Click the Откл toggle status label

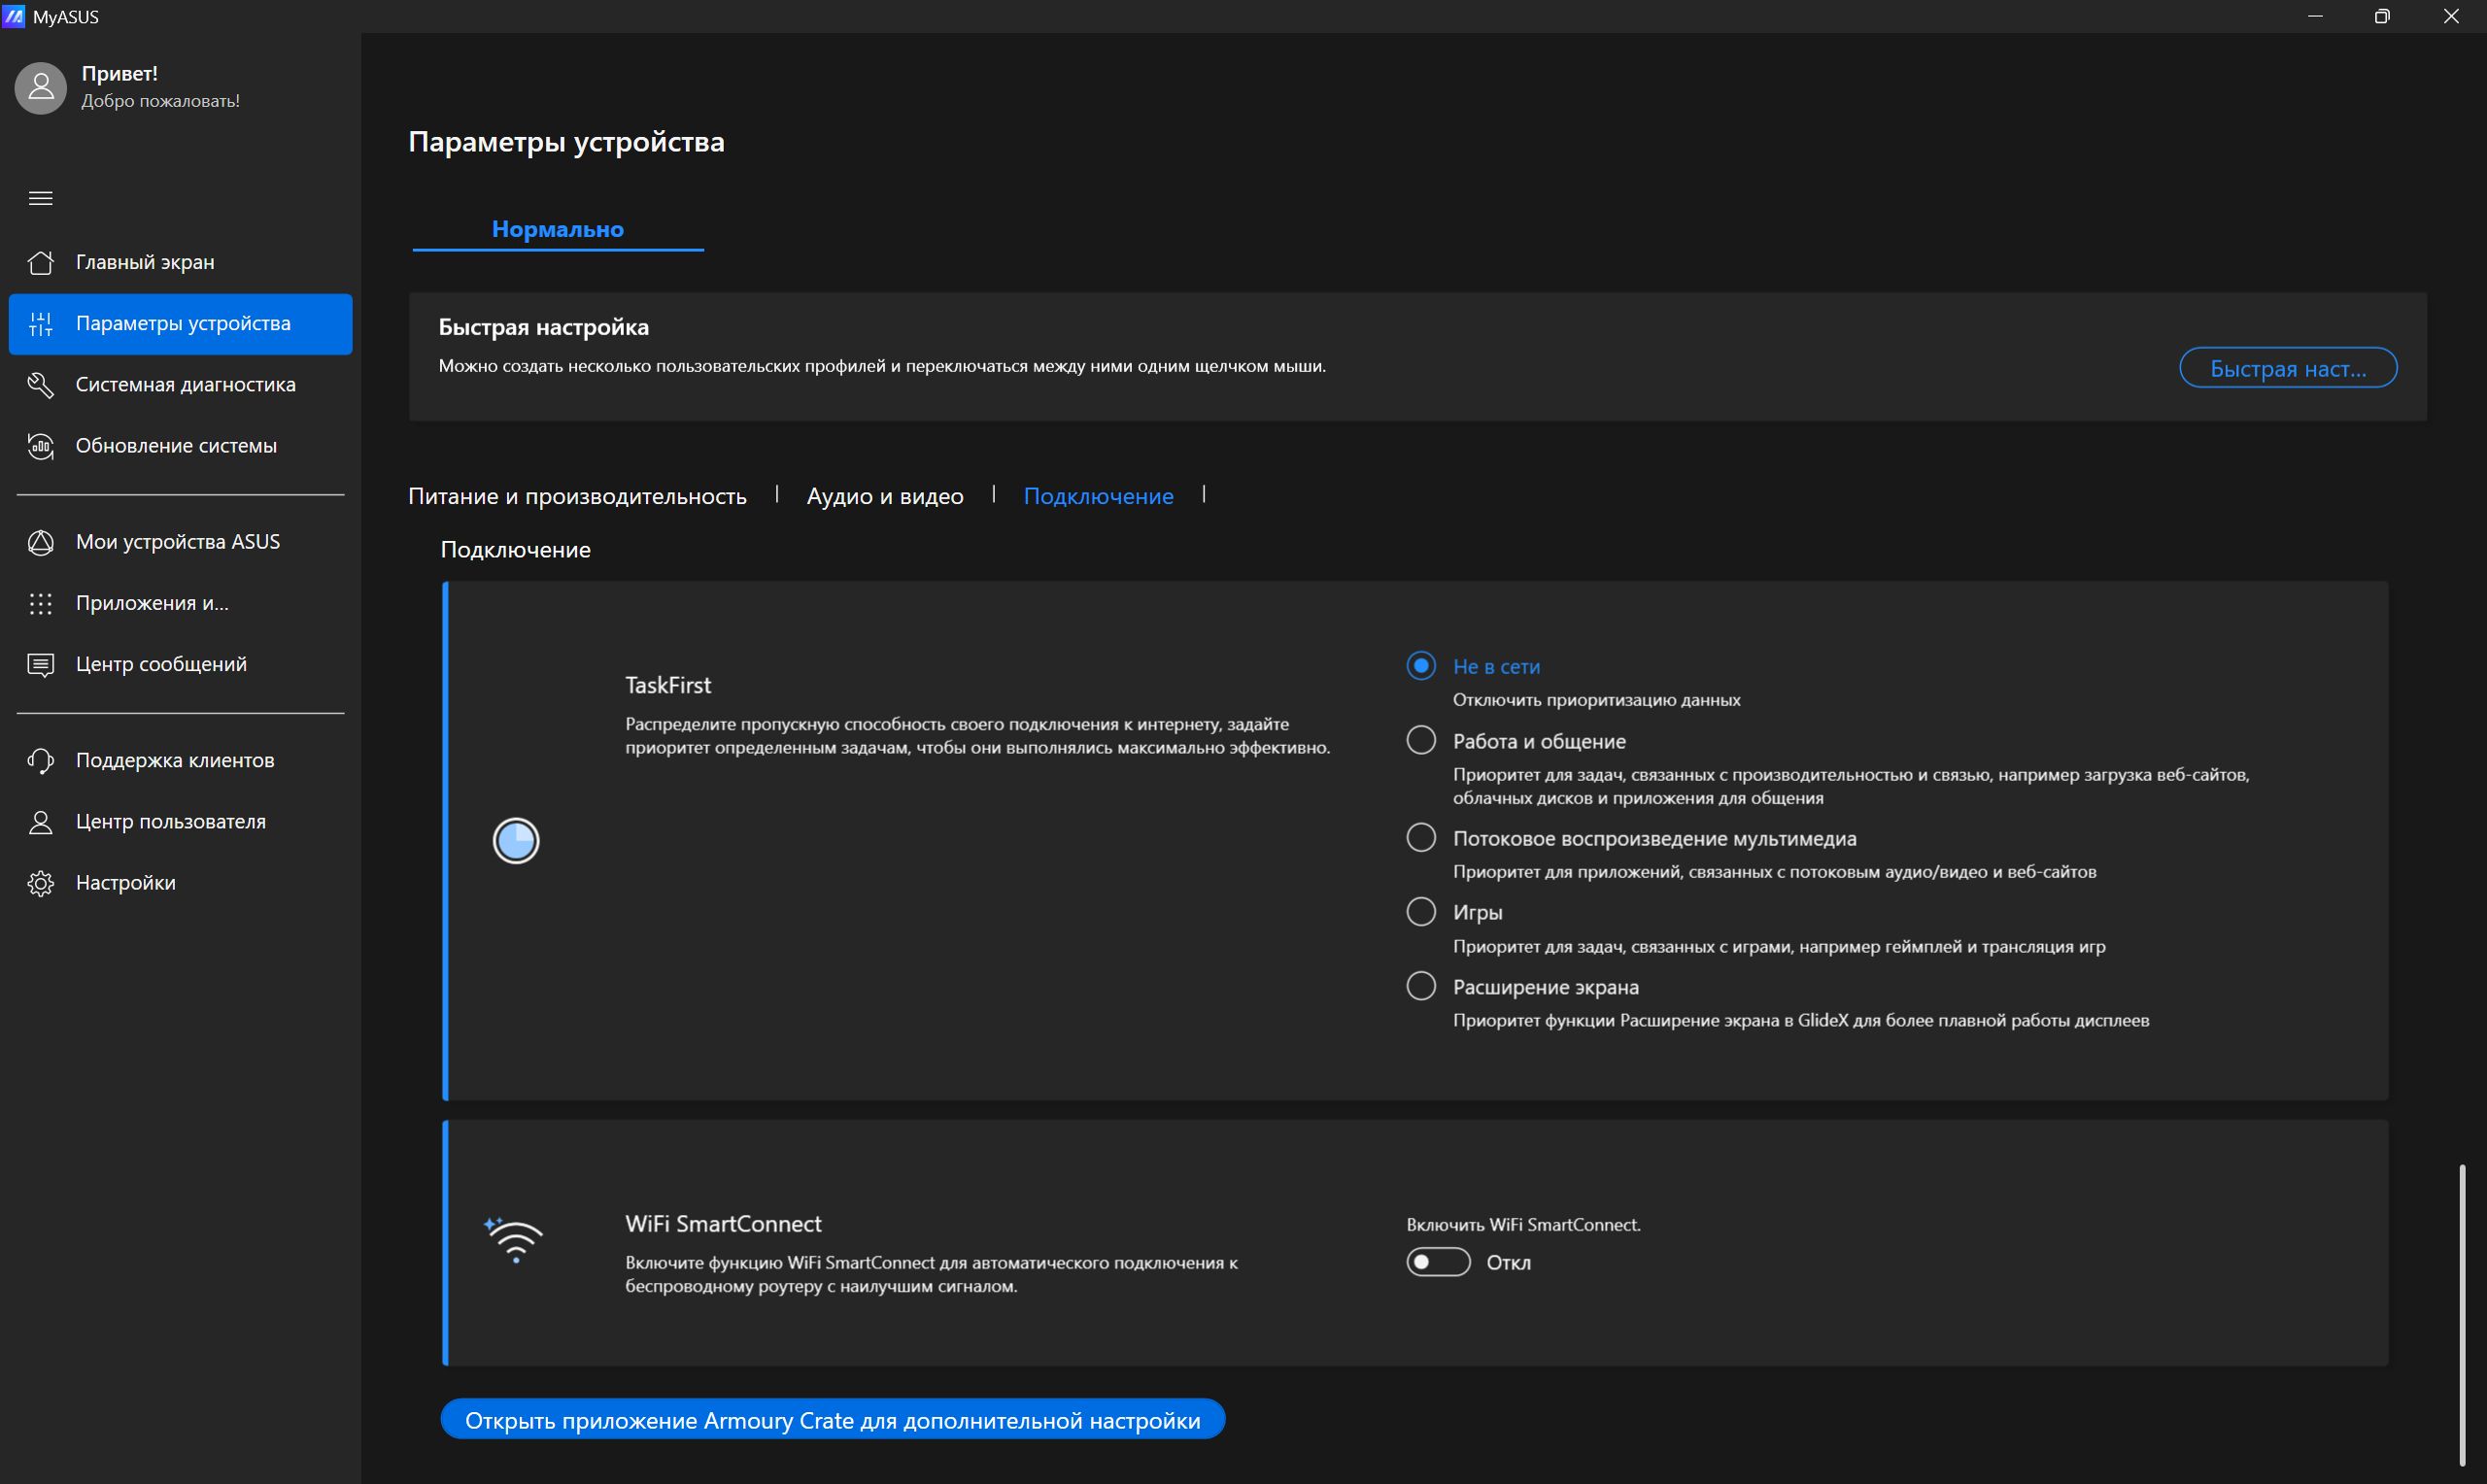[x=1508, y=1263]
